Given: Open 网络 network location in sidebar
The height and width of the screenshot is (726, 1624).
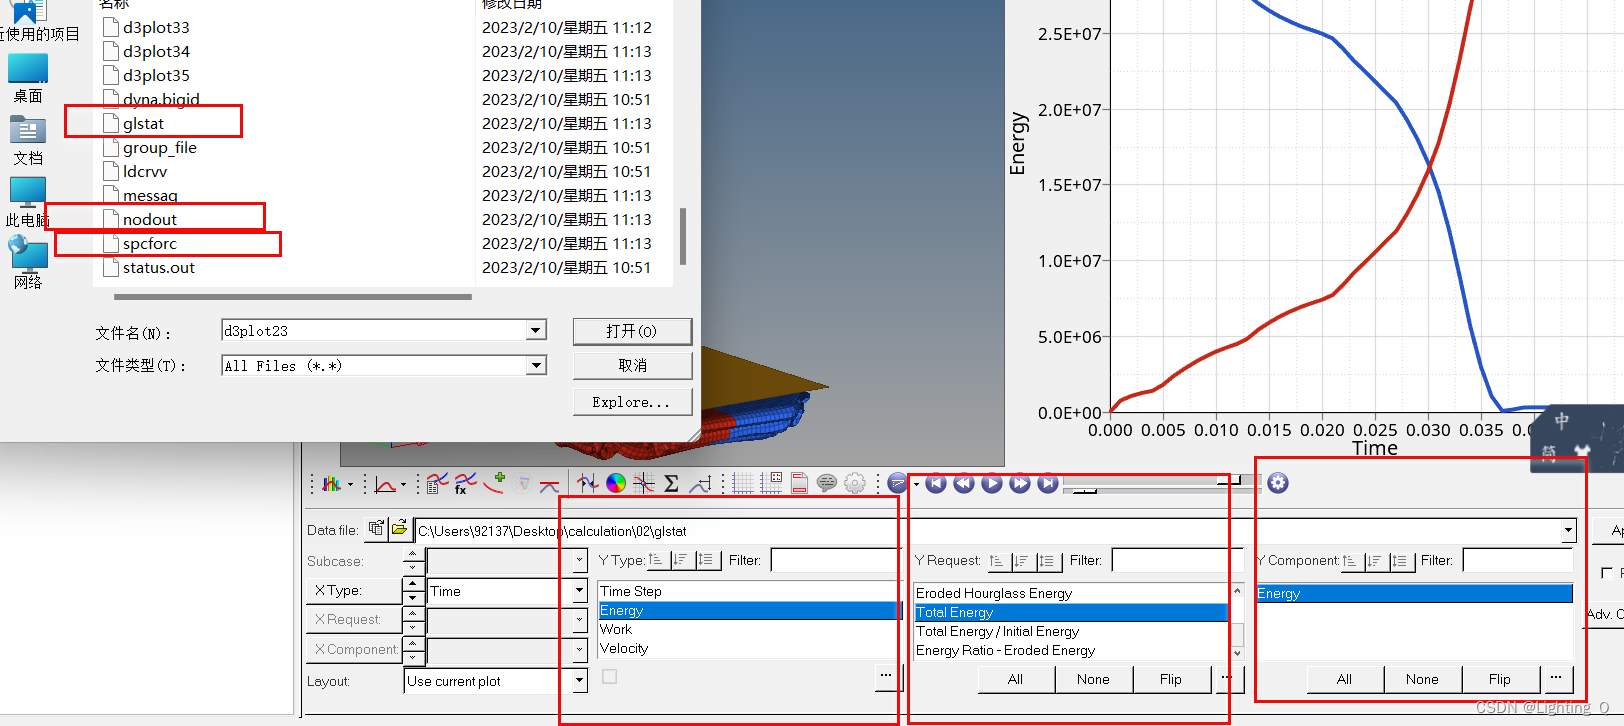Looking at the screenshot, I should click(x=28, y=263).
